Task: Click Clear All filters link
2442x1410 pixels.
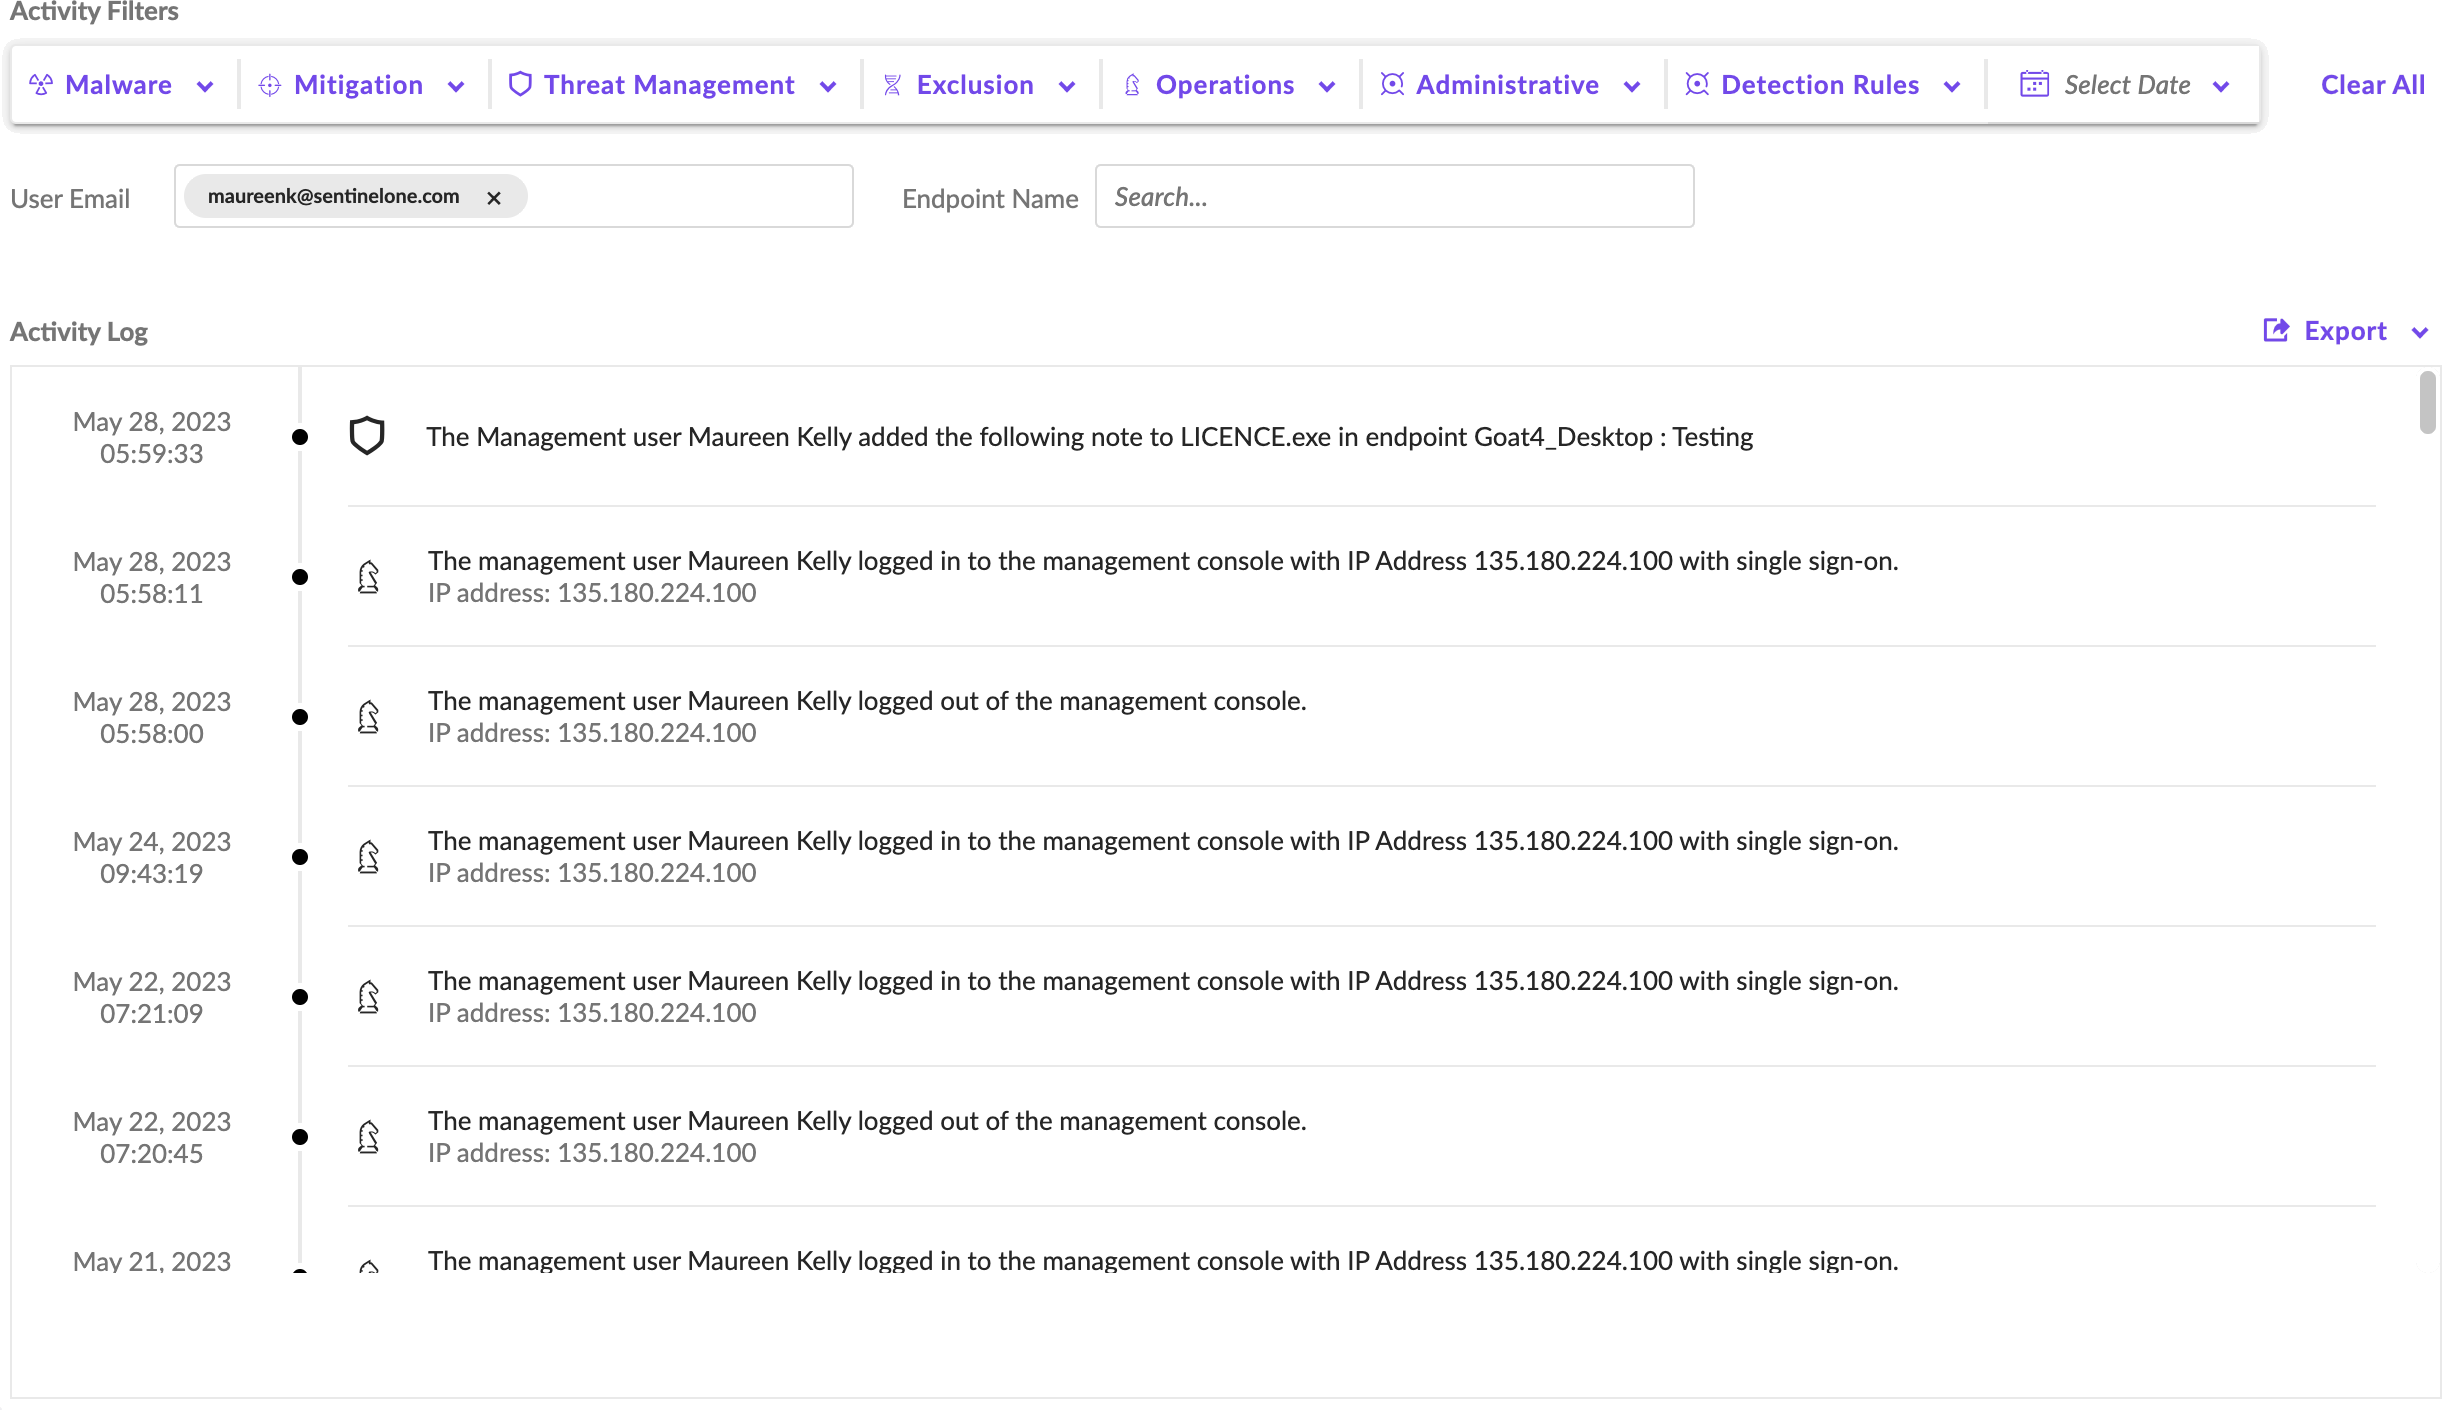Action: 2372,85
